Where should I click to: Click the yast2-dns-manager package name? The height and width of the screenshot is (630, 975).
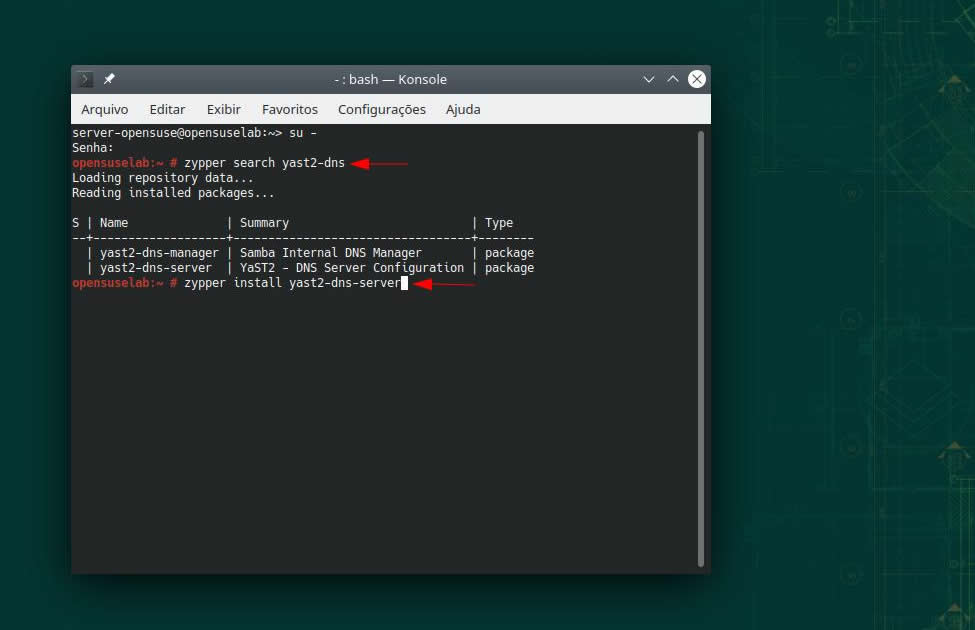[x=158, y=253]
